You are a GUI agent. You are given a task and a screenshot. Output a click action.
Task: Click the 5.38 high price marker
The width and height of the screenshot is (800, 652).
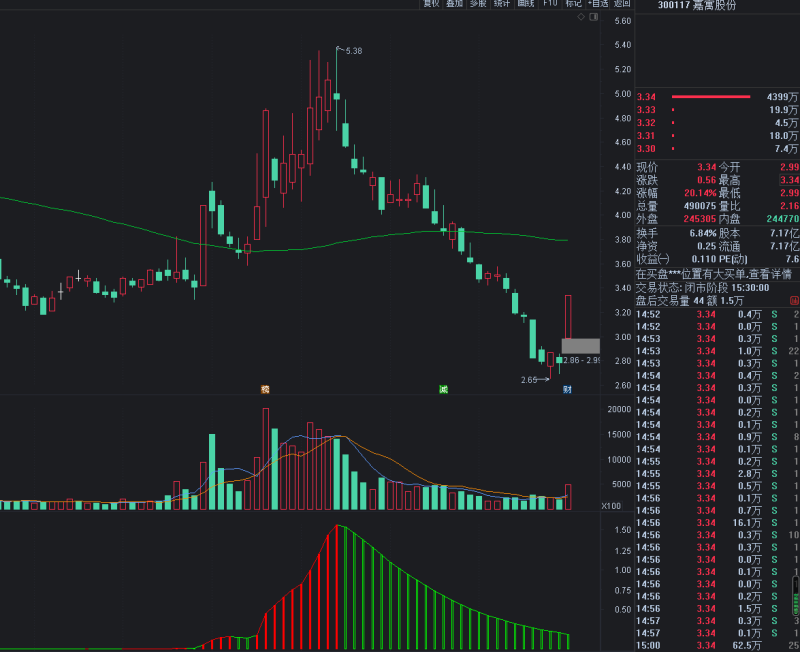click(x=353, y=51)
